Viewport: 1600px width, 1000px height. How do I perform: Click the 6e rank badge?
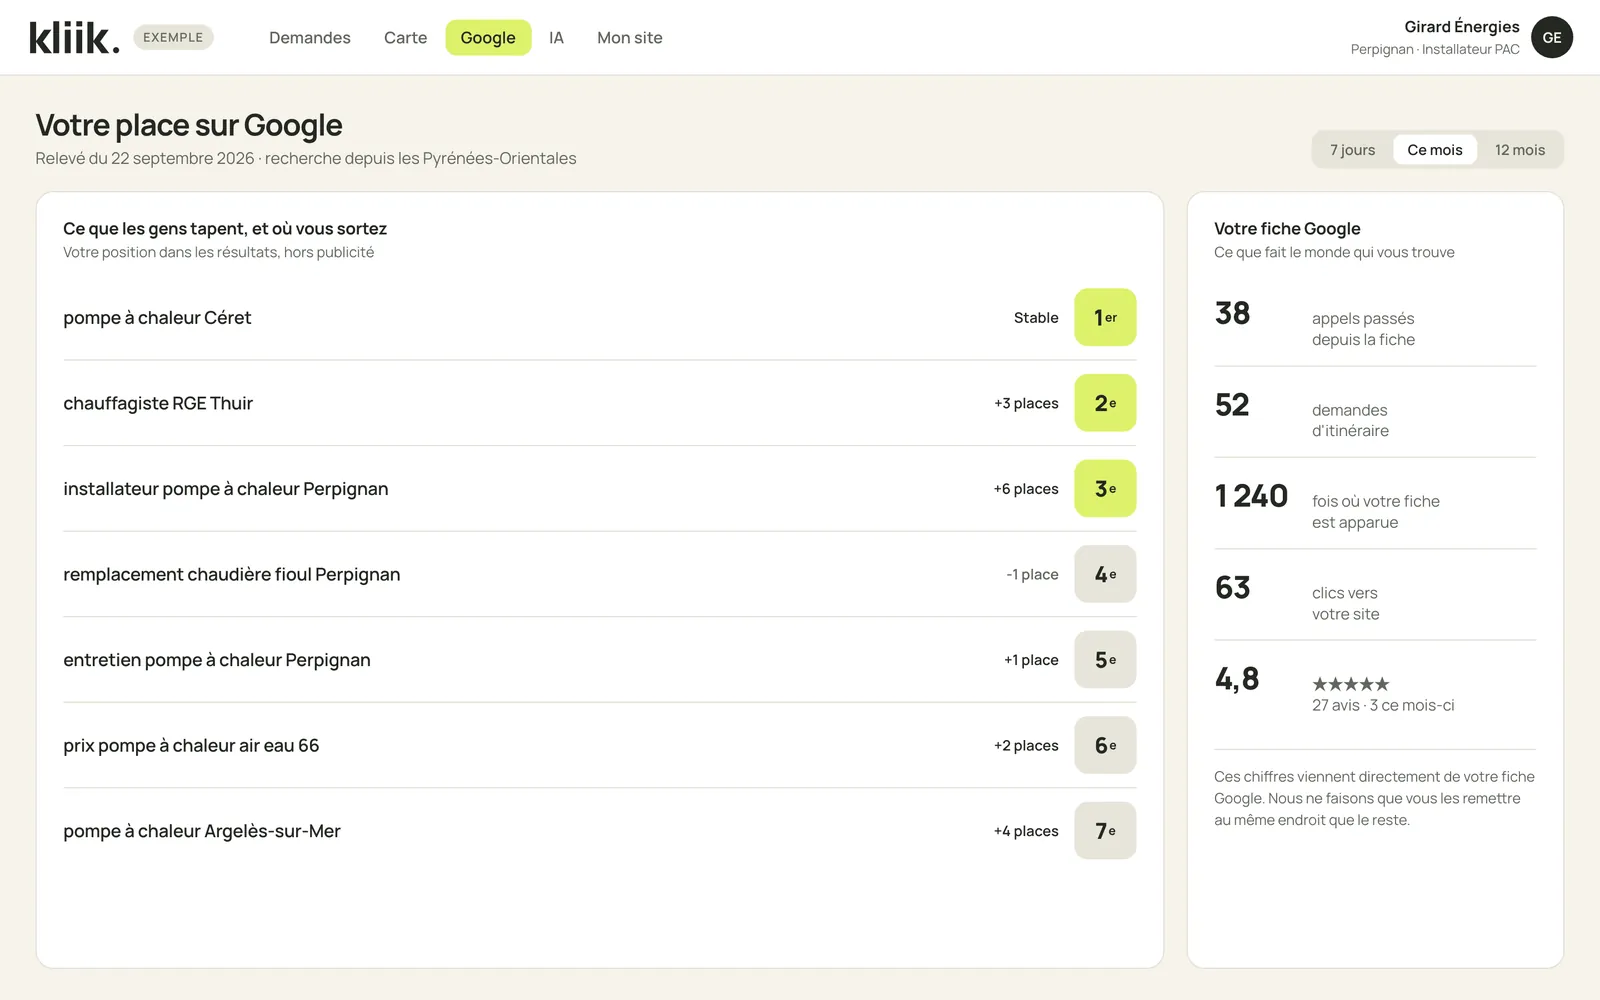click(1105, 745)
